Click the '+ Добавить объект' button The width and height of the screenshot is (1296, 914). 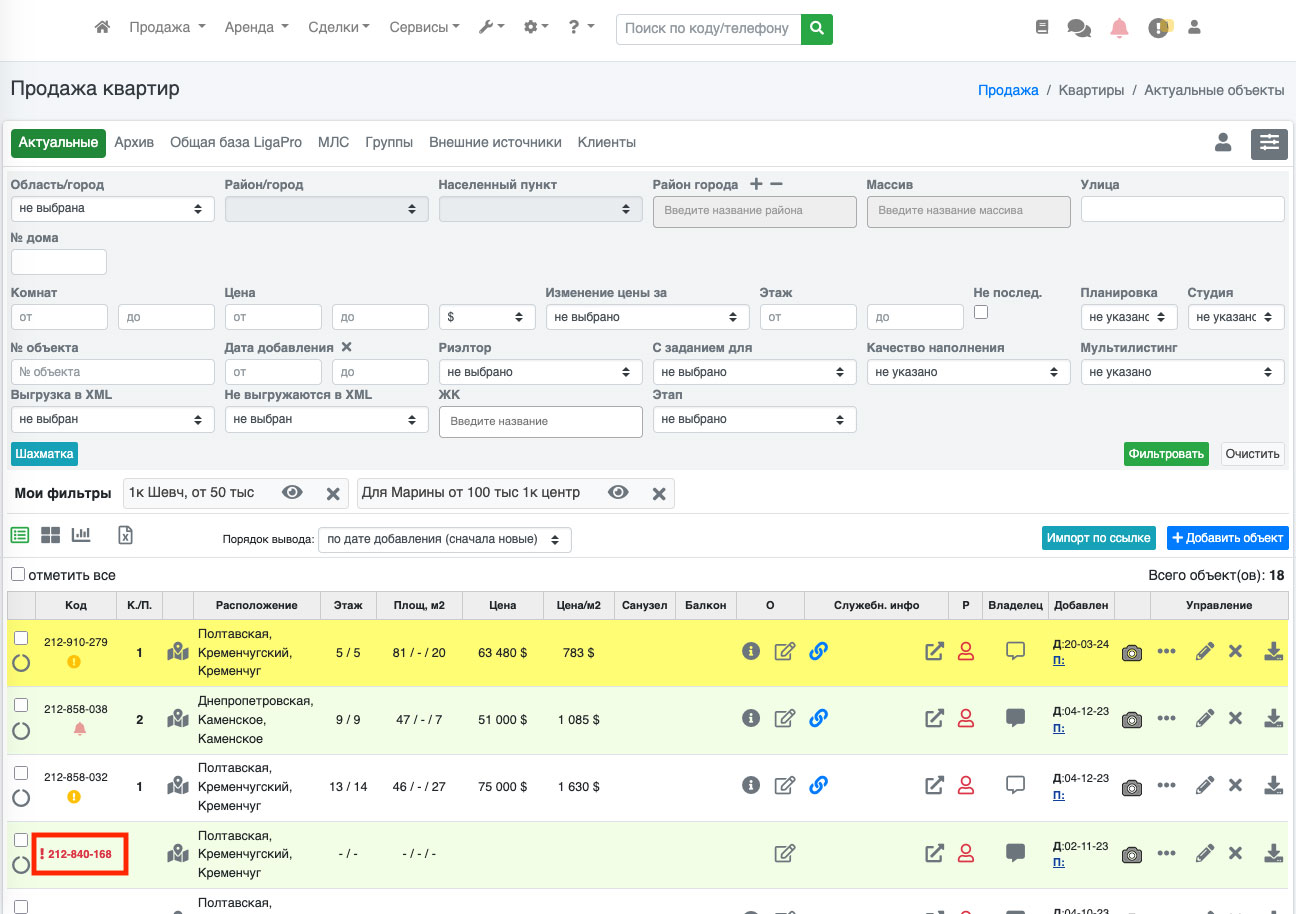(1227, 538)
